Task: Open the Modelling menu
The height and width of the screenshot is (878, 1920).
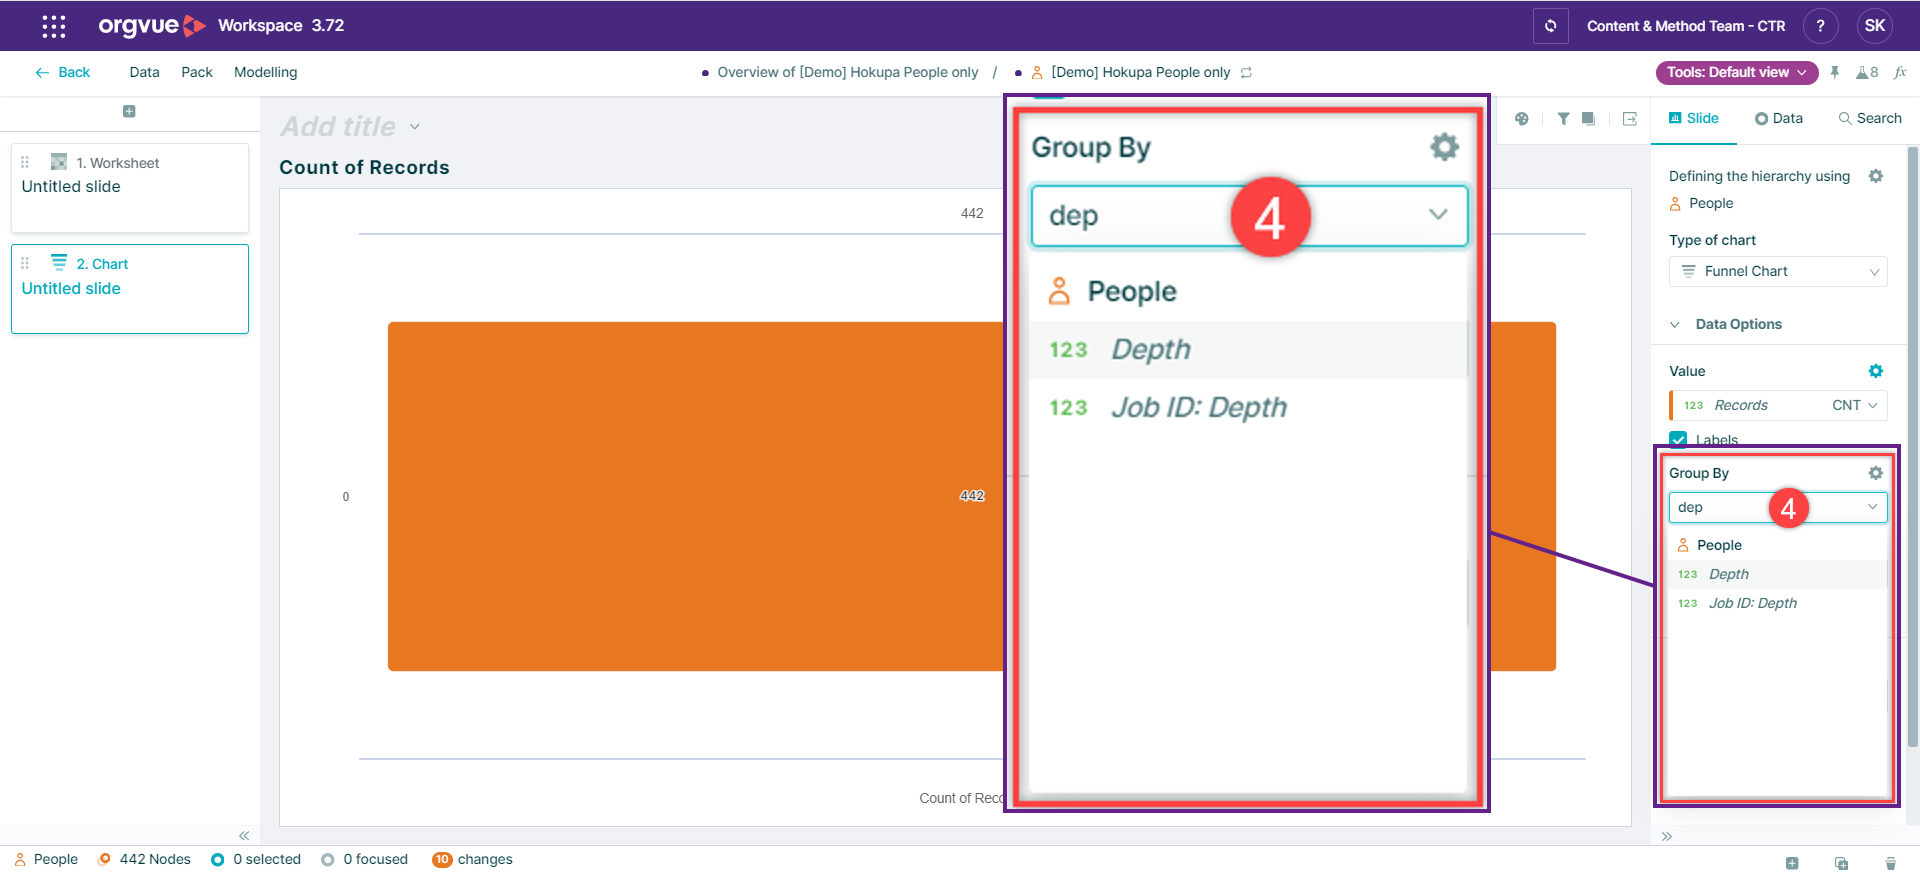Action: coord(265,72)
